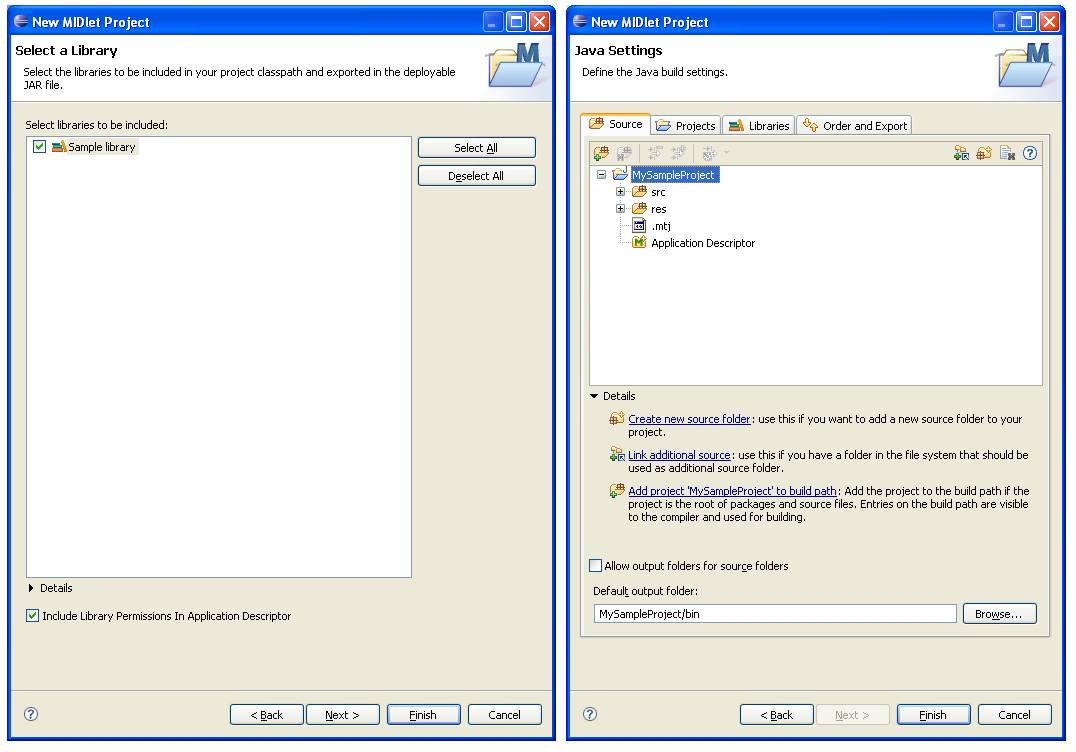Open the Order and Export tab
The image size is (1076, 752).
click(x=855, y=126)
